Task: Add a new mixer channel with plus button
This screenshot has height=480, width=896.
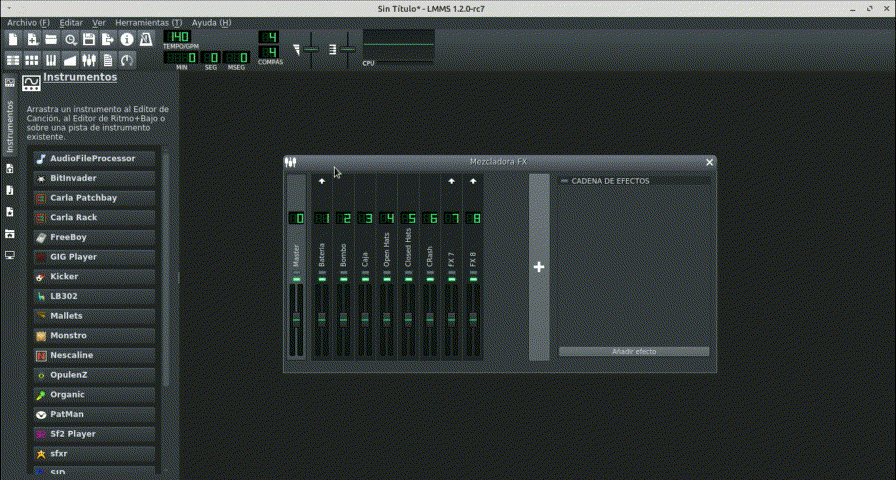Action: 539,267
